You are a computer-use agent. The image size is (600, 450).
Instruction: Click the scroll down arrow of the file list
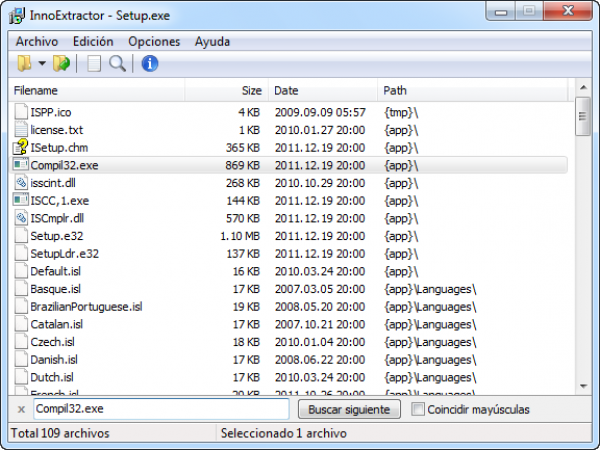coord(583,386)
